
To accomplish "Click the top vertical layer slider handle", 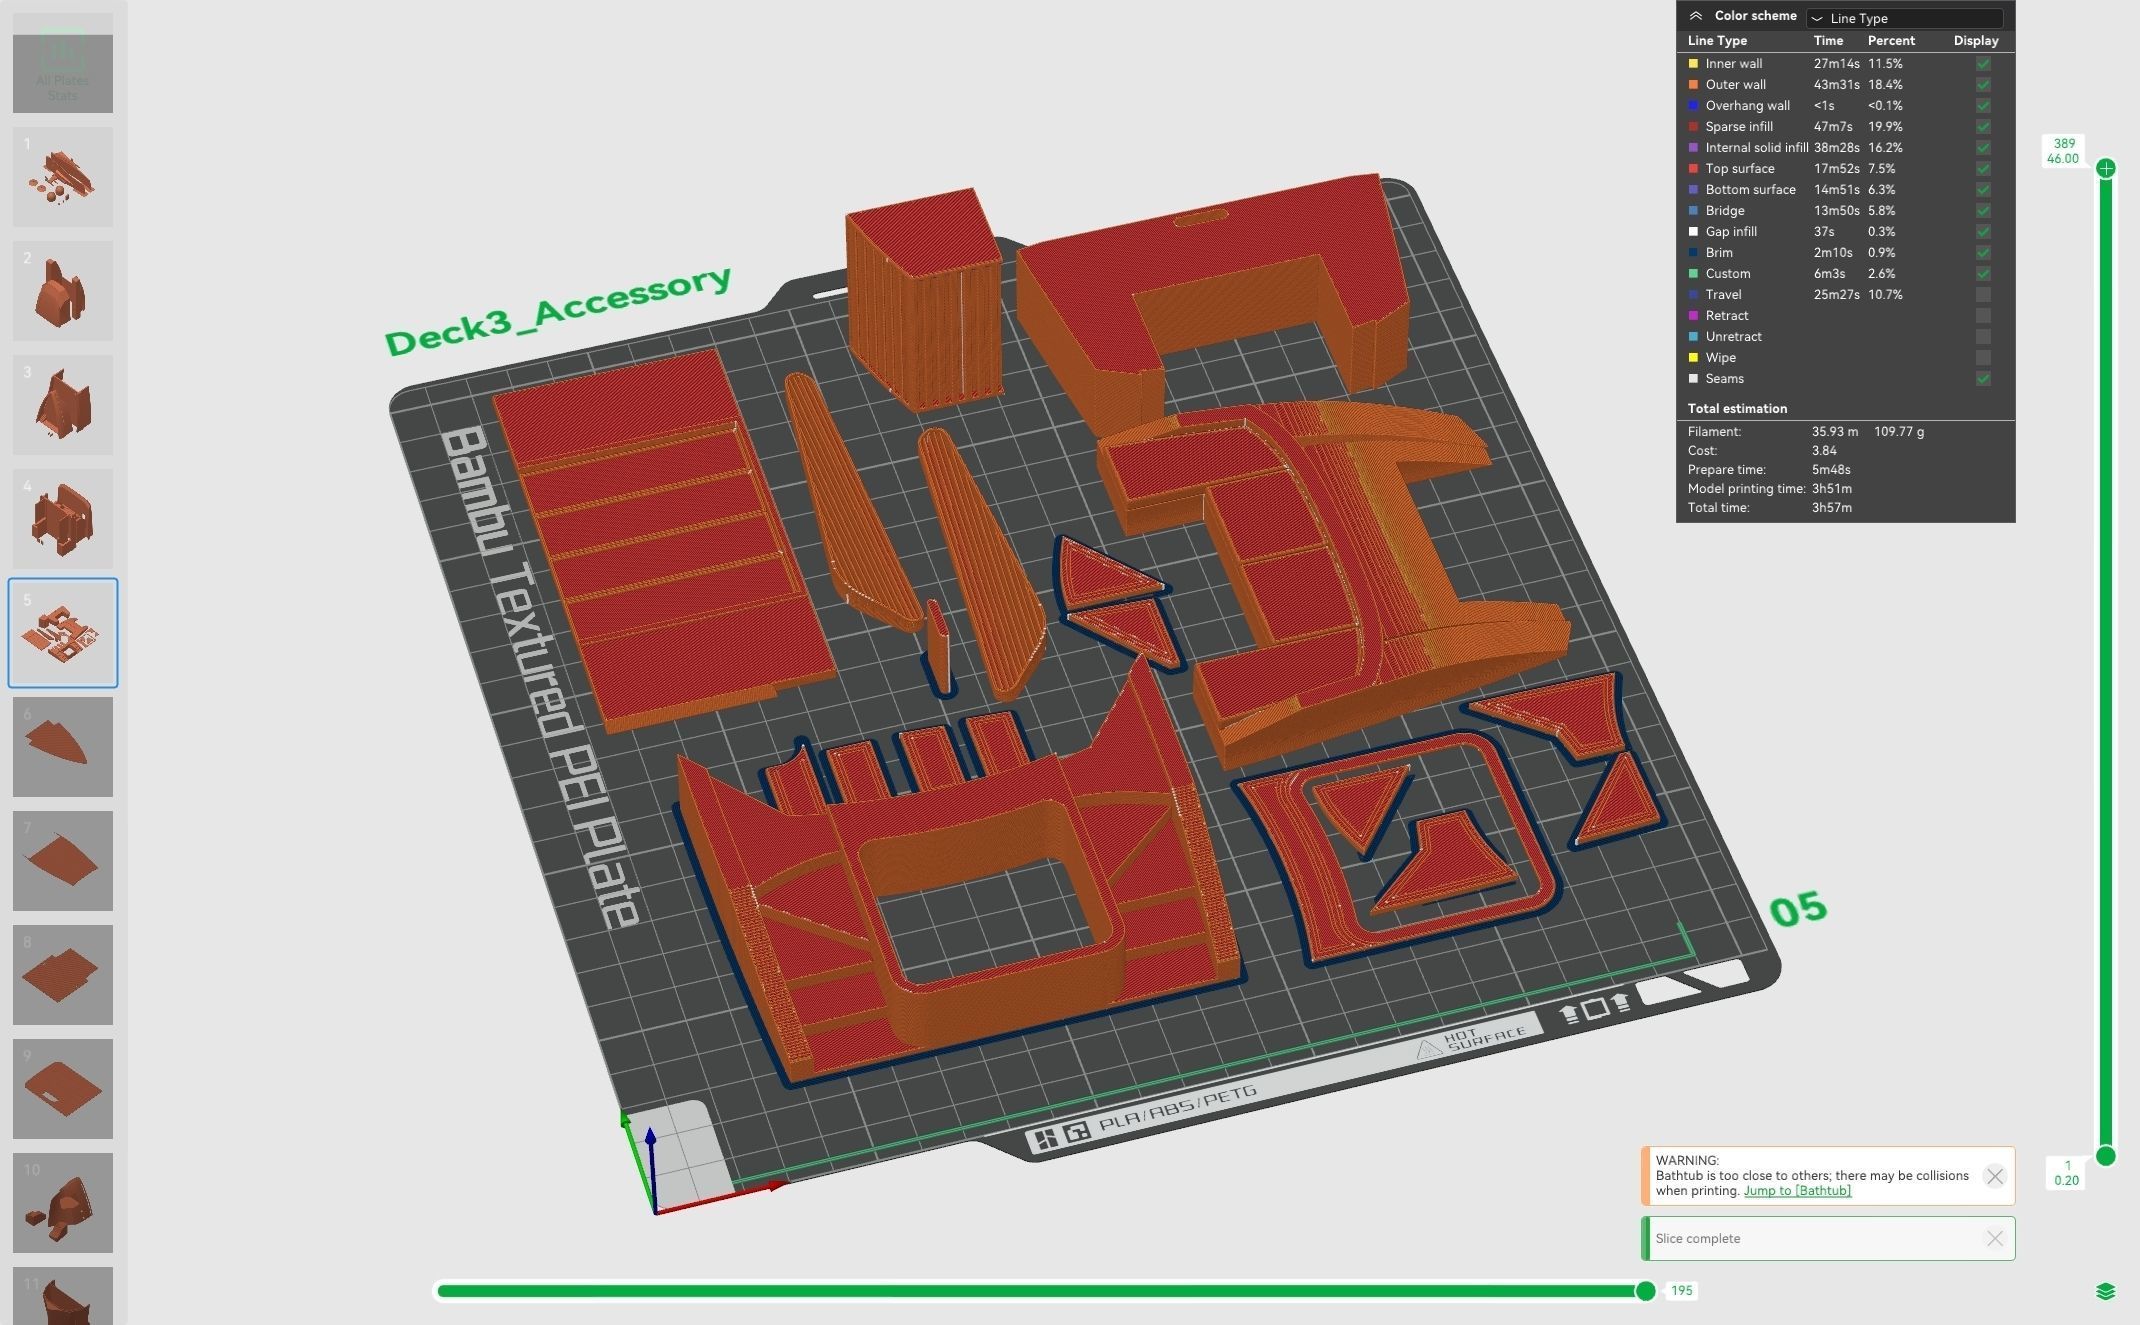I will (2105, 168).
